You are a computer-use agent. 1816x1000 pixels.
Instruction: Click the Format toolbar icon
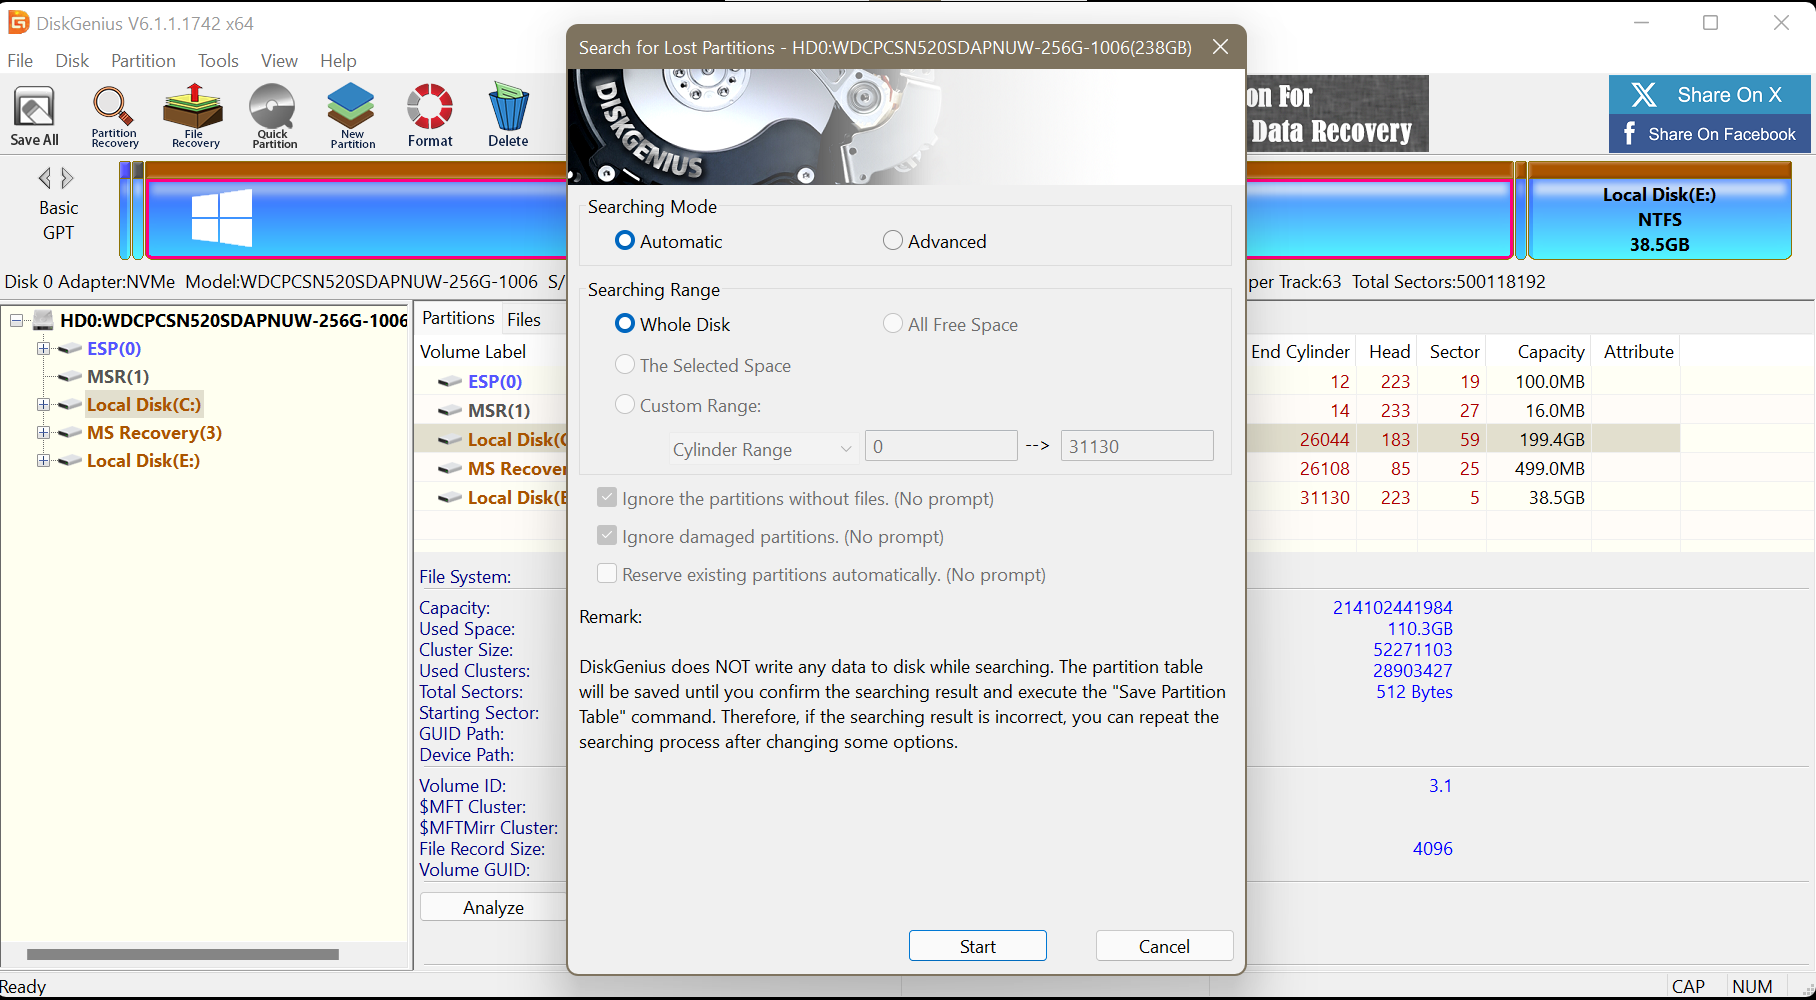click(430, 116)
